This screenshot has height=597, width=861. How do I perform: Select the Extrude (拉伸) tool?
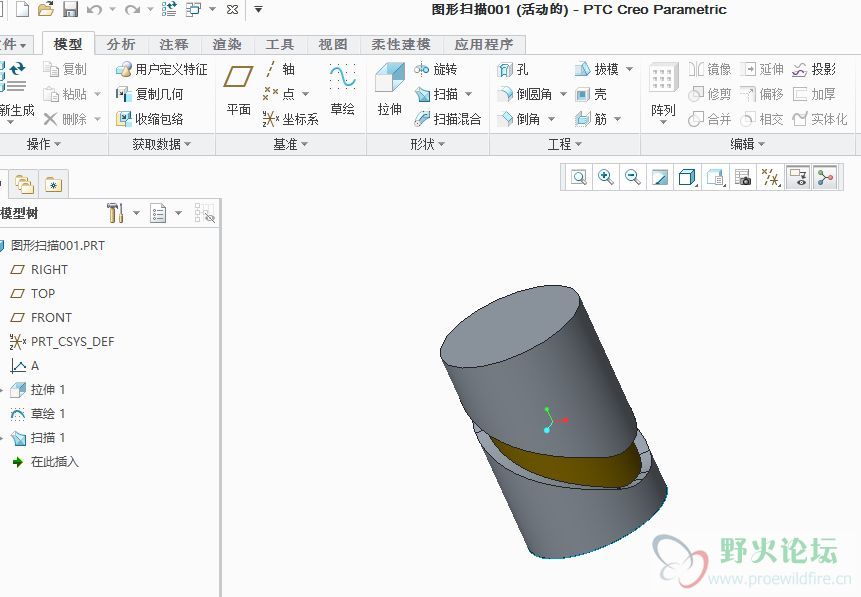tap(389, 90)
